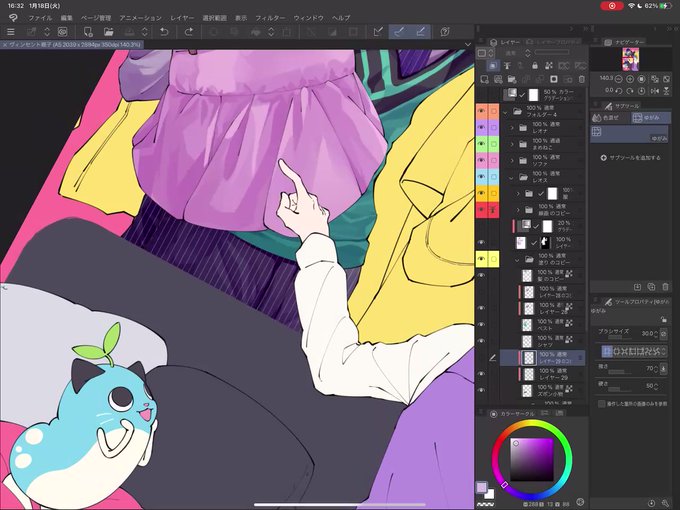Hide the ソファ folder via its eye icon
Screen dimensions: 680x510
pos(481,160)
